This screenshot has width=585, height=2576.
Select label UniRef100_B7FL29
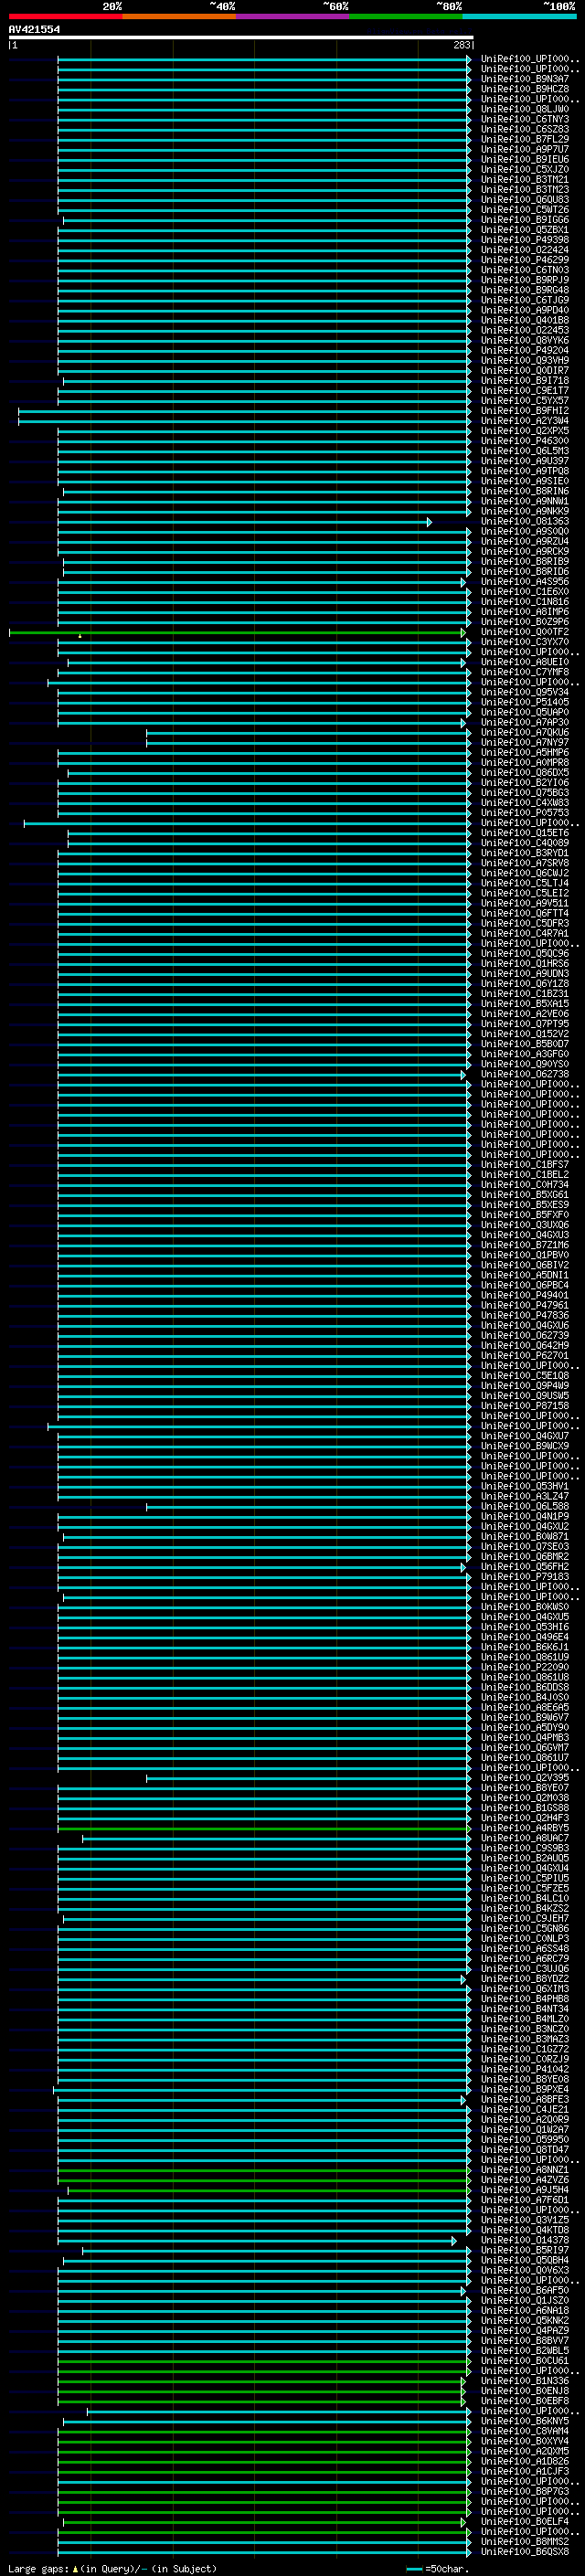[525, 139]
